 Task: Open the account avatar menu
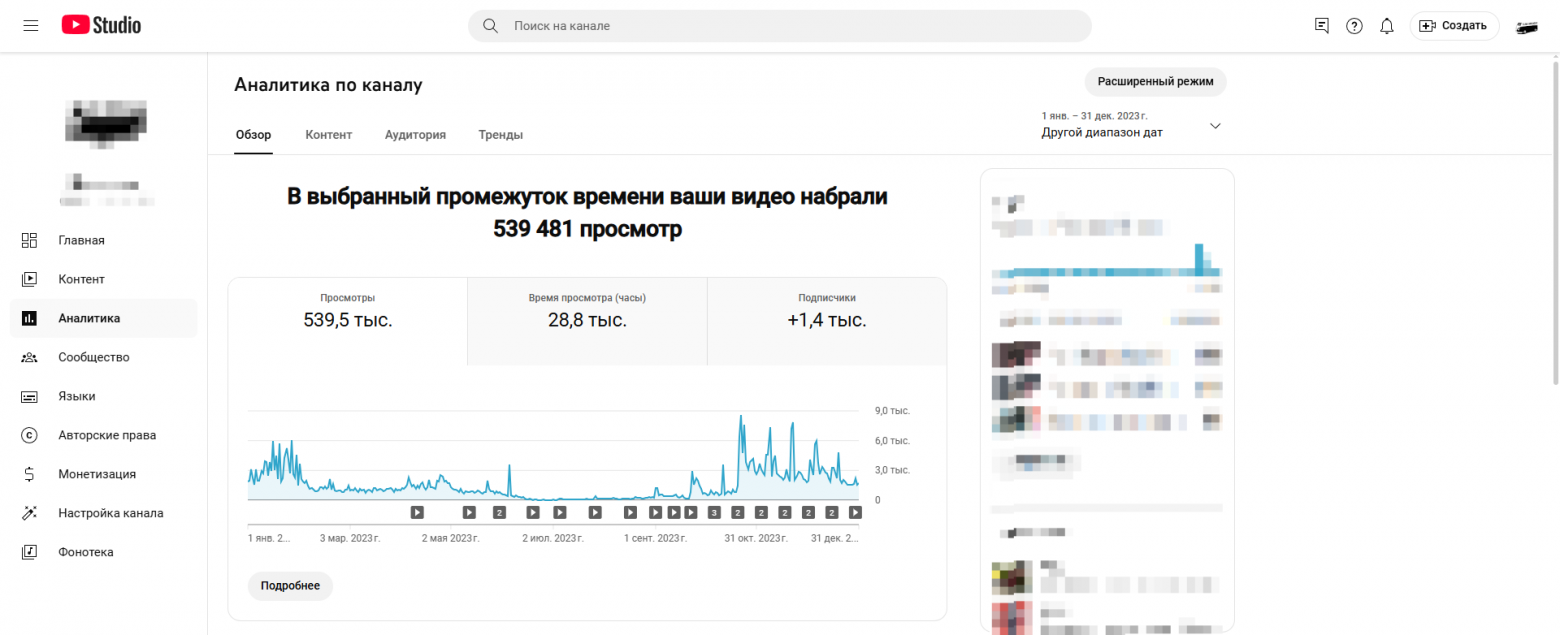pyautogui.click(x=1527, y=27)
